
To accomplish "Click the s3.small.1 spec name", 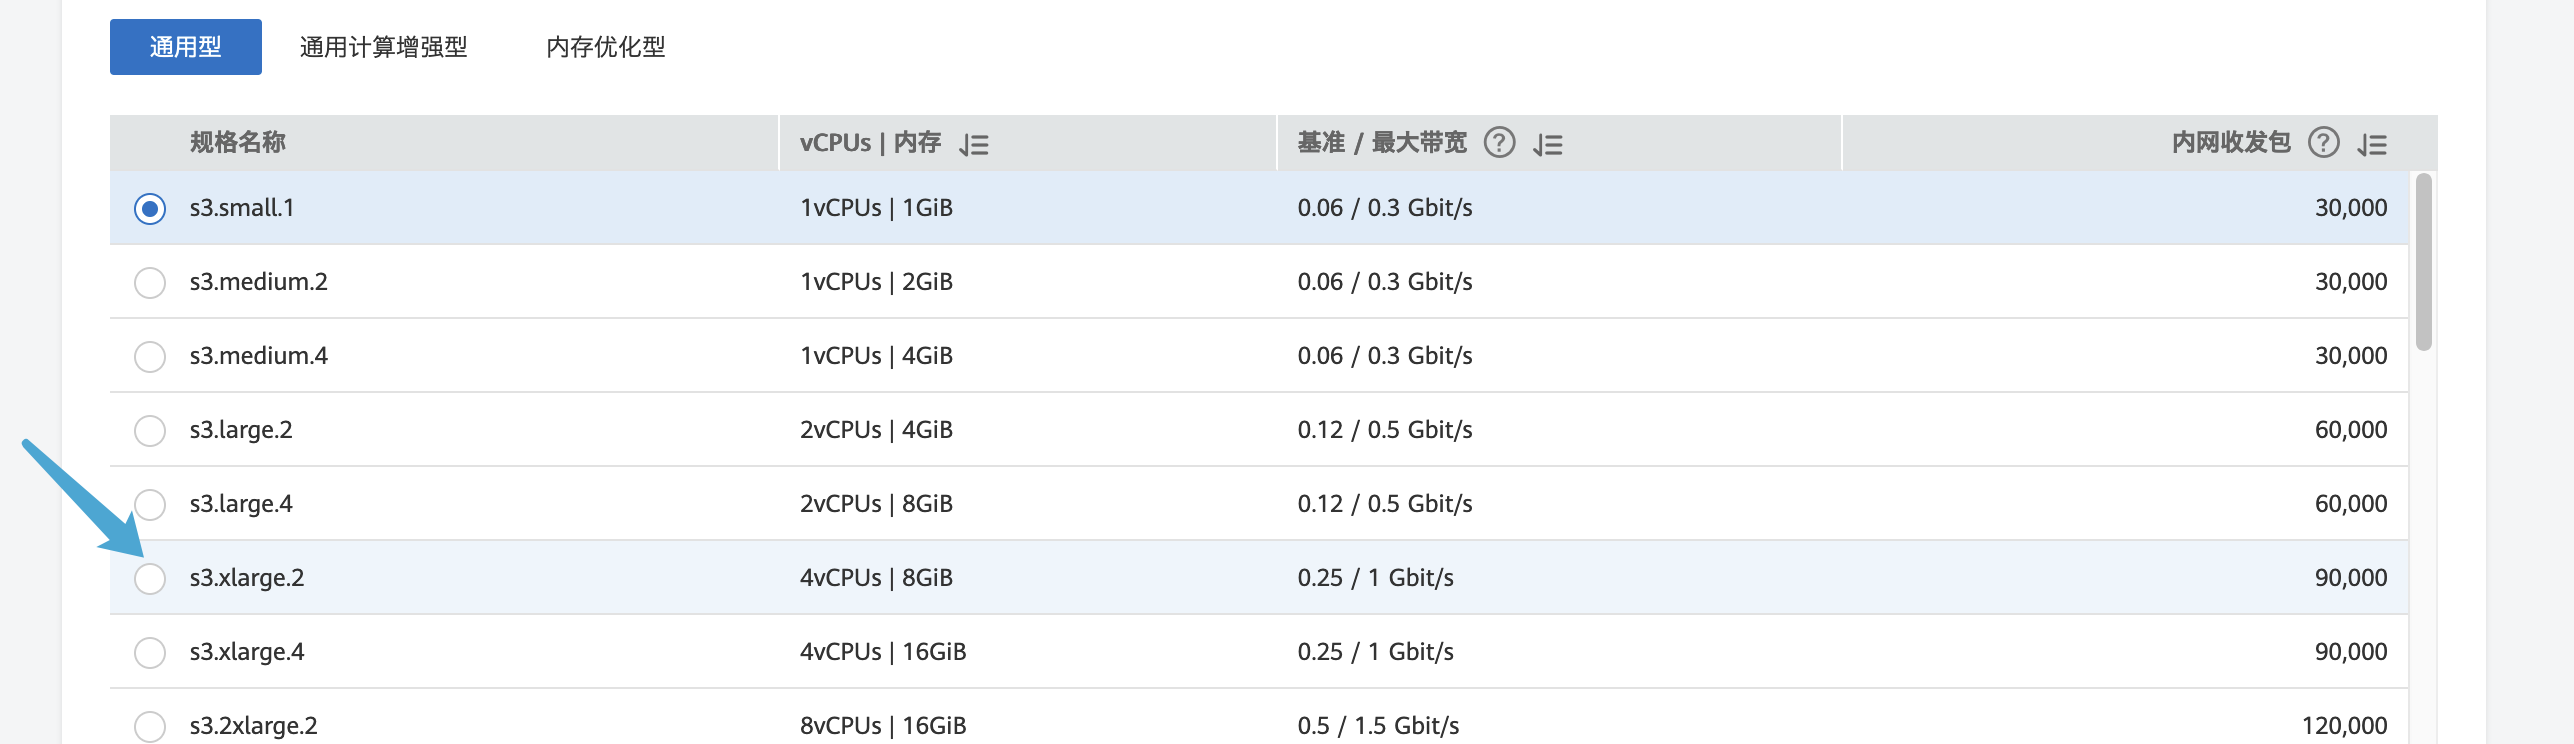I will tap(242, 208).
